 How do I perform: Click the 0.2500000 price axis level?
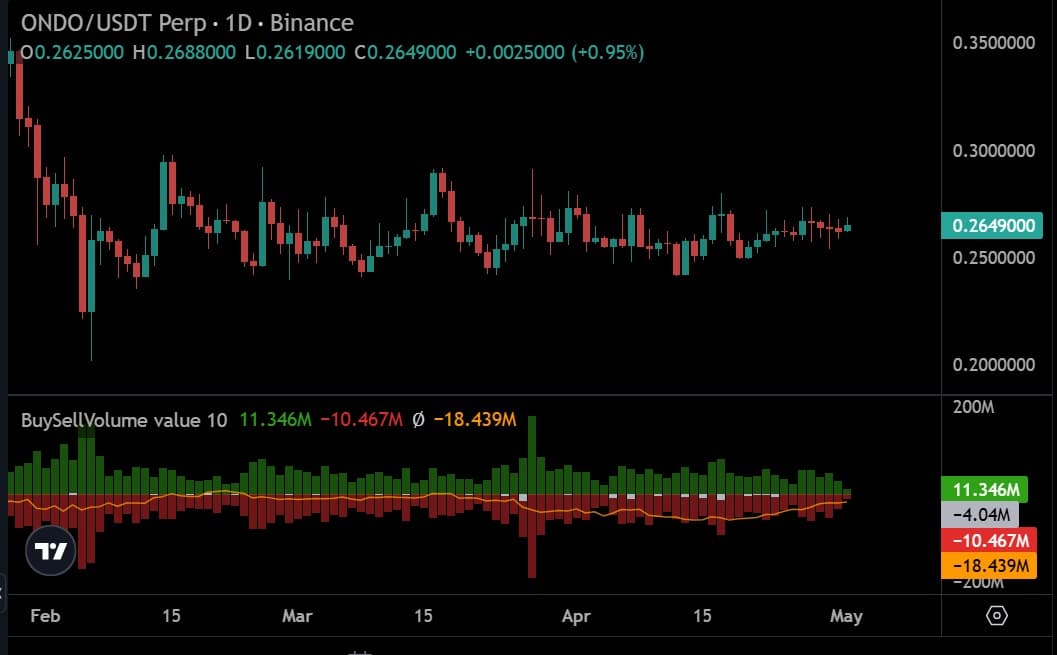994,257
